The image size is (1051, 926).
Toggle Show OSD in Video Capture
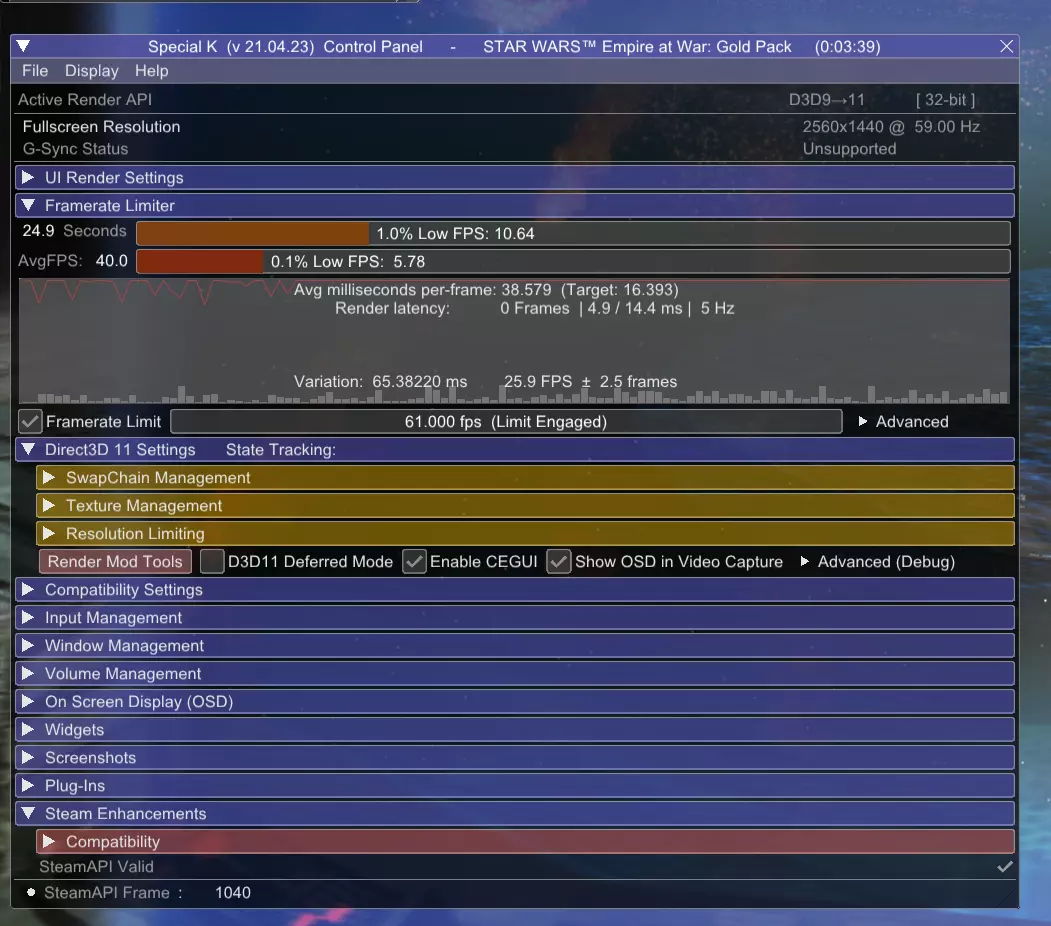[x=558, y=561]
